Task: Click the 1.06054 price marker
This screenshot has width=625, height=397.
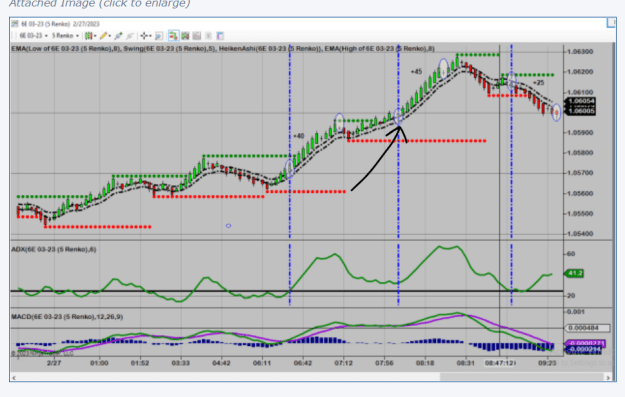Action: tap(581, 101)
